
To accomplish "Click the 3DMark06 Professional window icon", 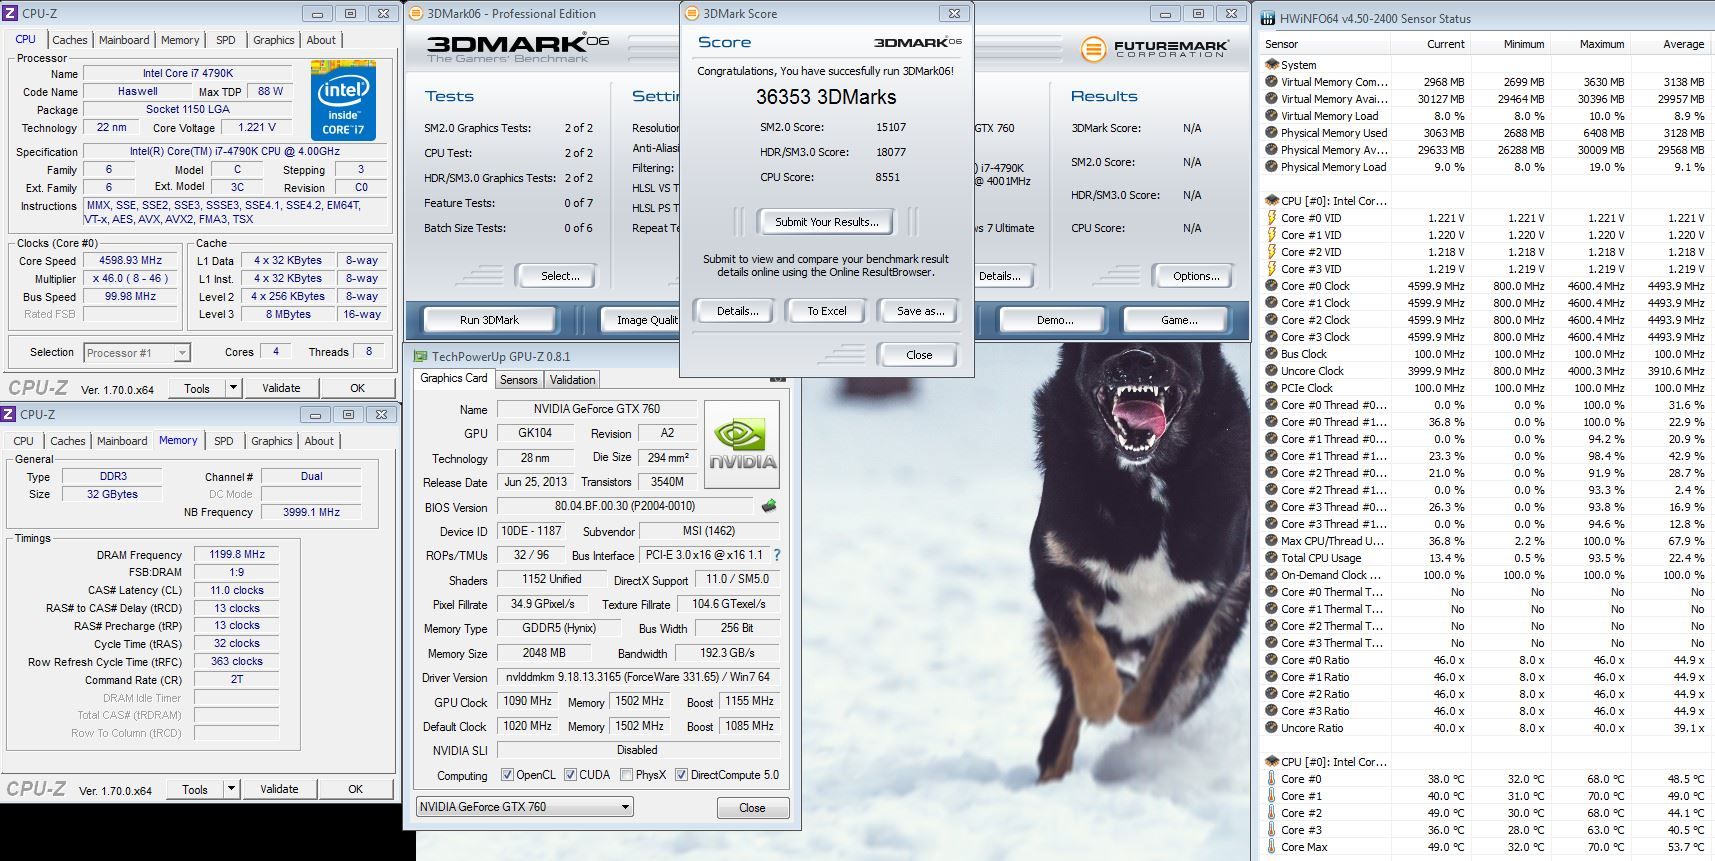I will coord(416,13).
